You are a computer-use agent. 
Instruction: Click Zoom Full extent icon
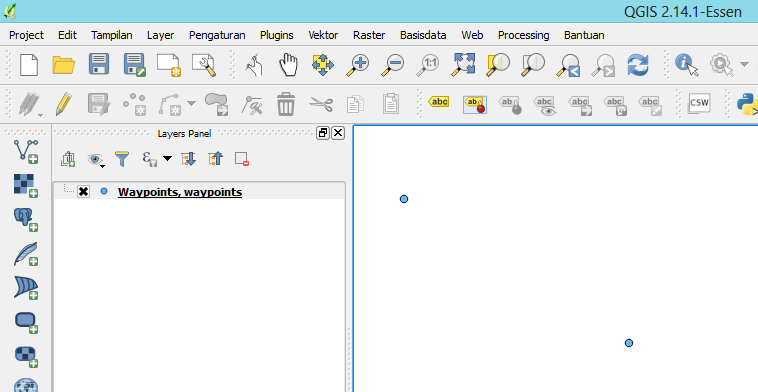(x=463, y=65)
